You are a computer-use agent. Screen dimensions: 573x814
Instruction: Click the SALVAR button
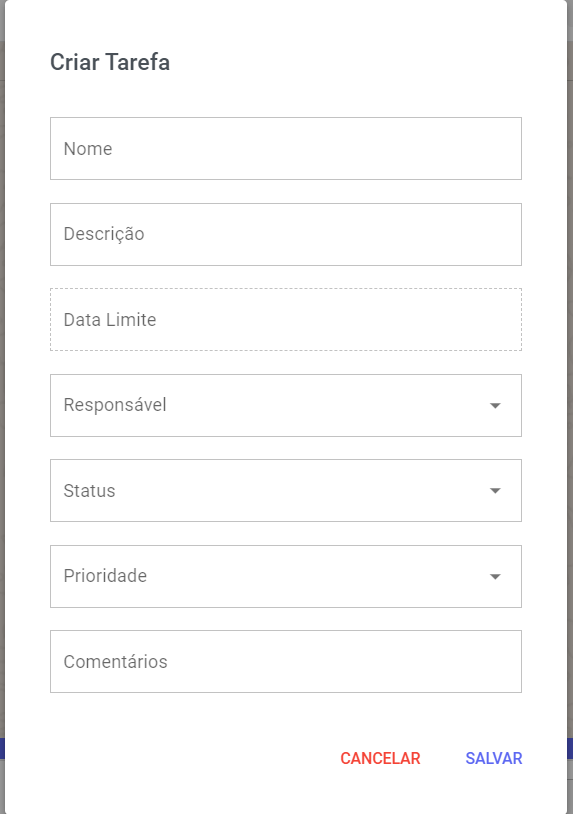click(x=494, y=758)
